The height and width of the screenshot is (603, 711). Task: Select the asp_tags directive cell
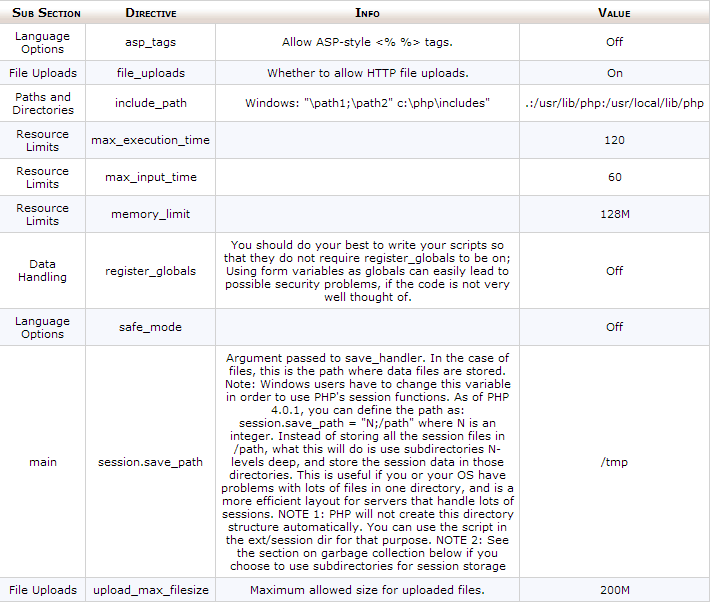(x=151, y=43)
